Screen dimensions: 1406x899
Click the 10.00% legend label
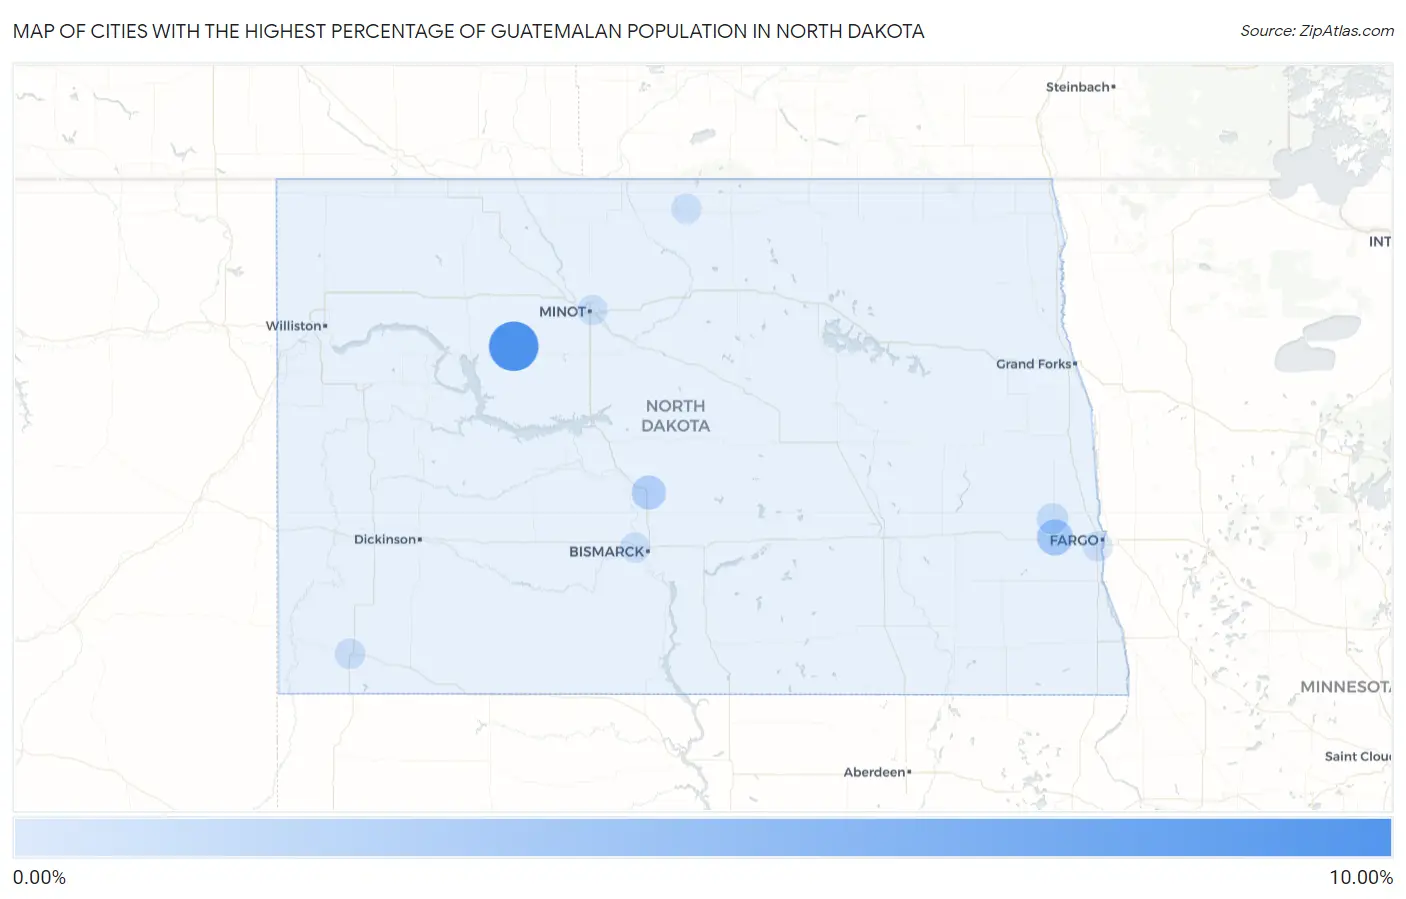[1360, 877]
